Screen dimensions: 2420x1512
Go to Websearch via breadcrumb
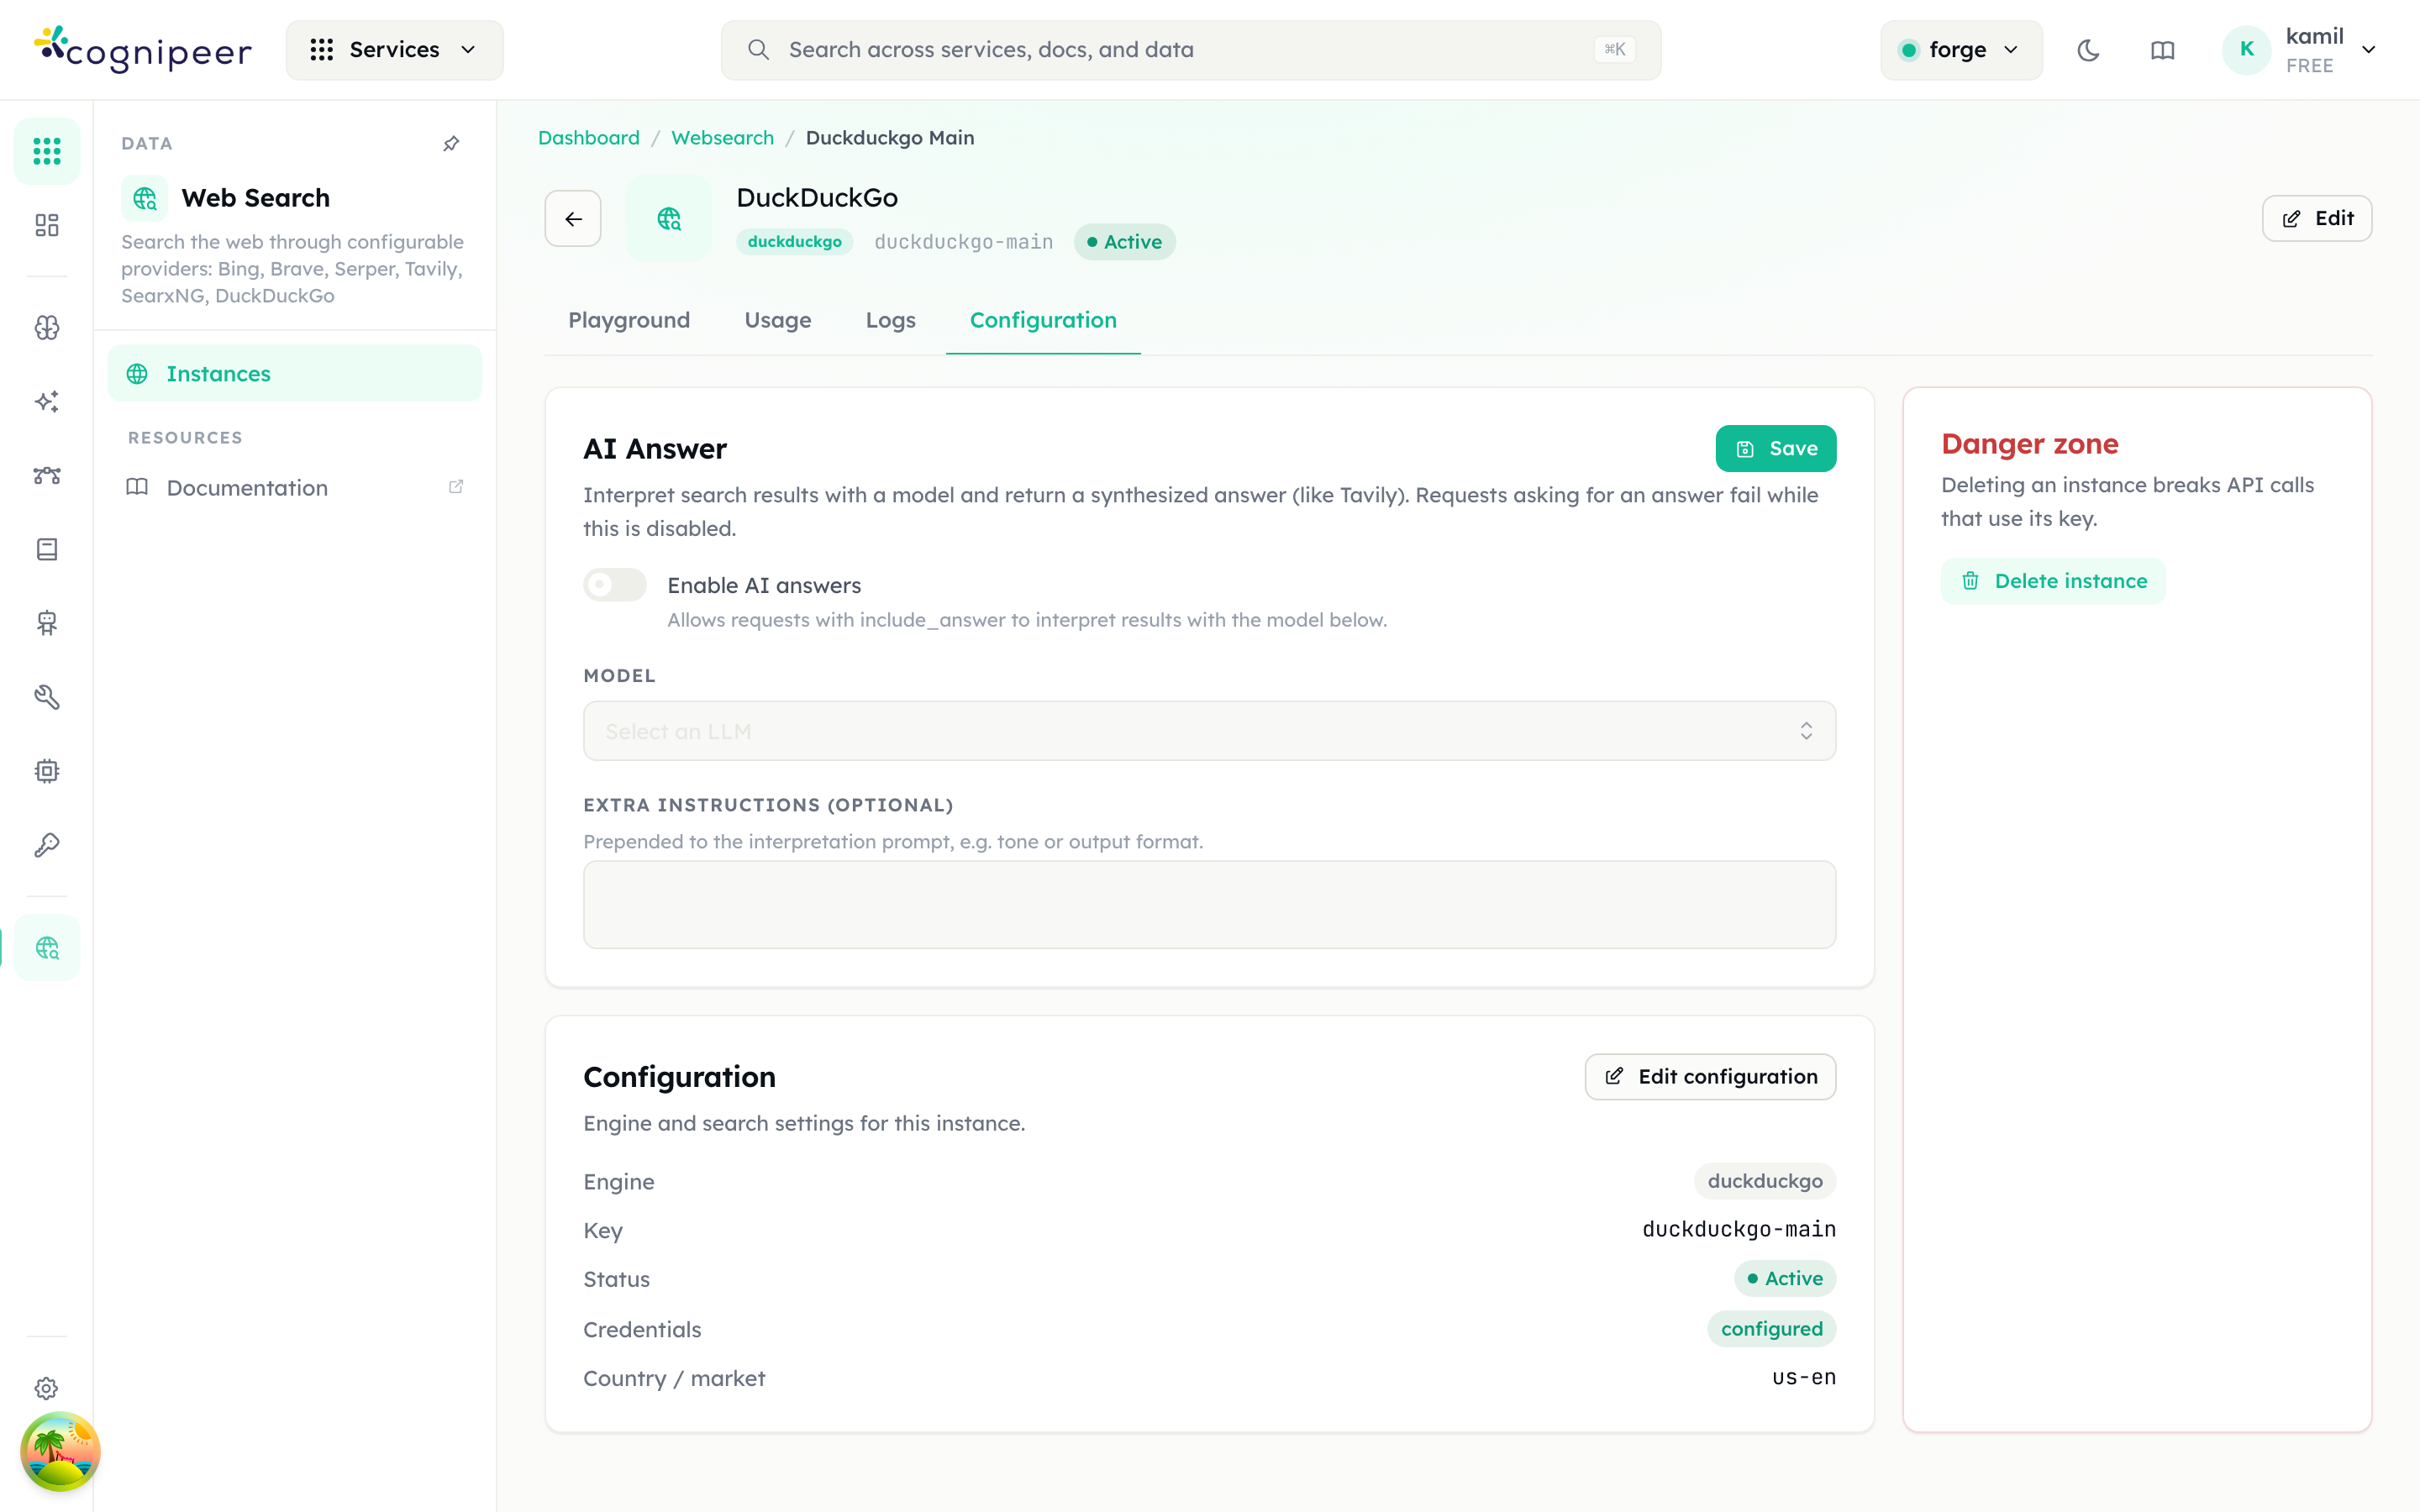(722, 138)
